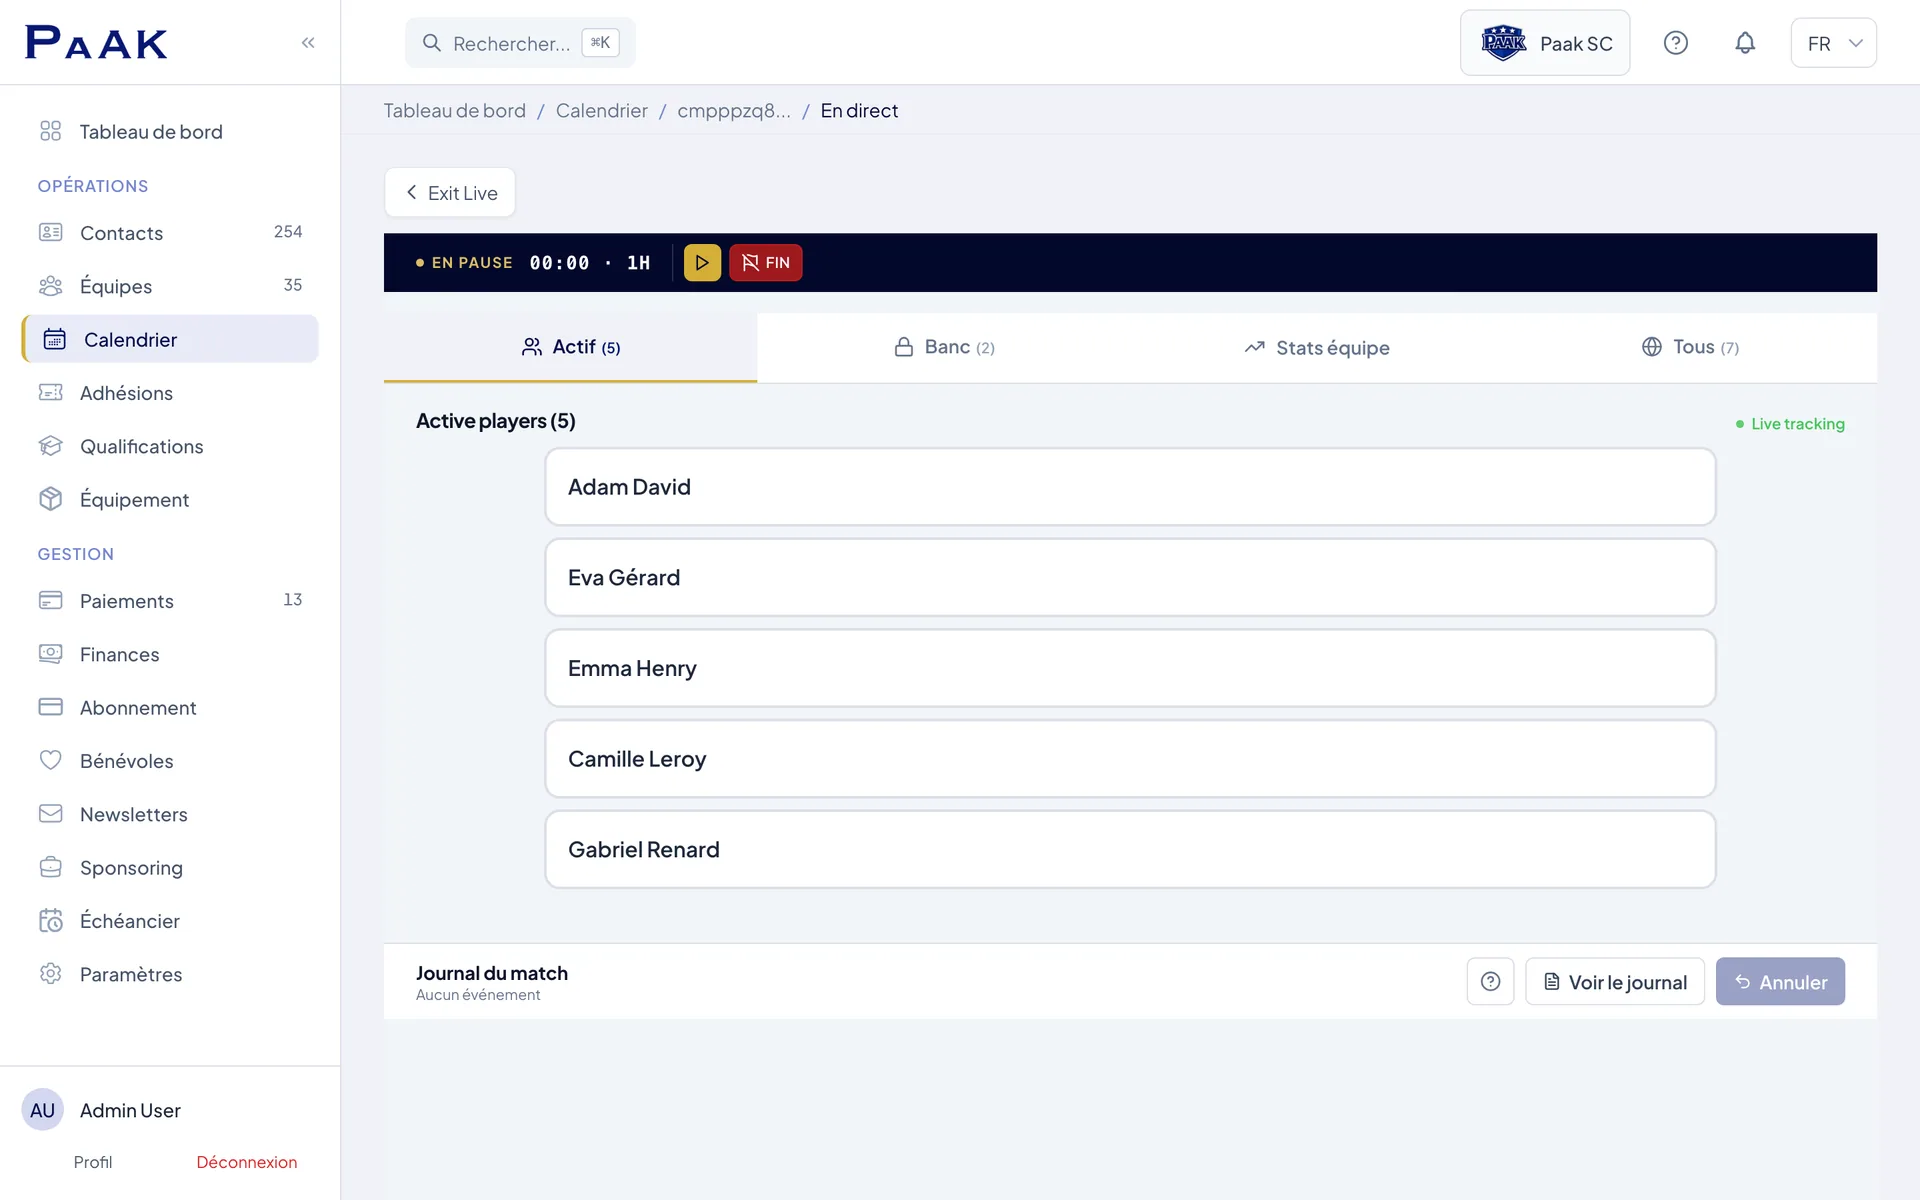The image size is (1920, 1200).
Task: Collapse the sidebar with double-chevron icon
Action: [308, 42]
